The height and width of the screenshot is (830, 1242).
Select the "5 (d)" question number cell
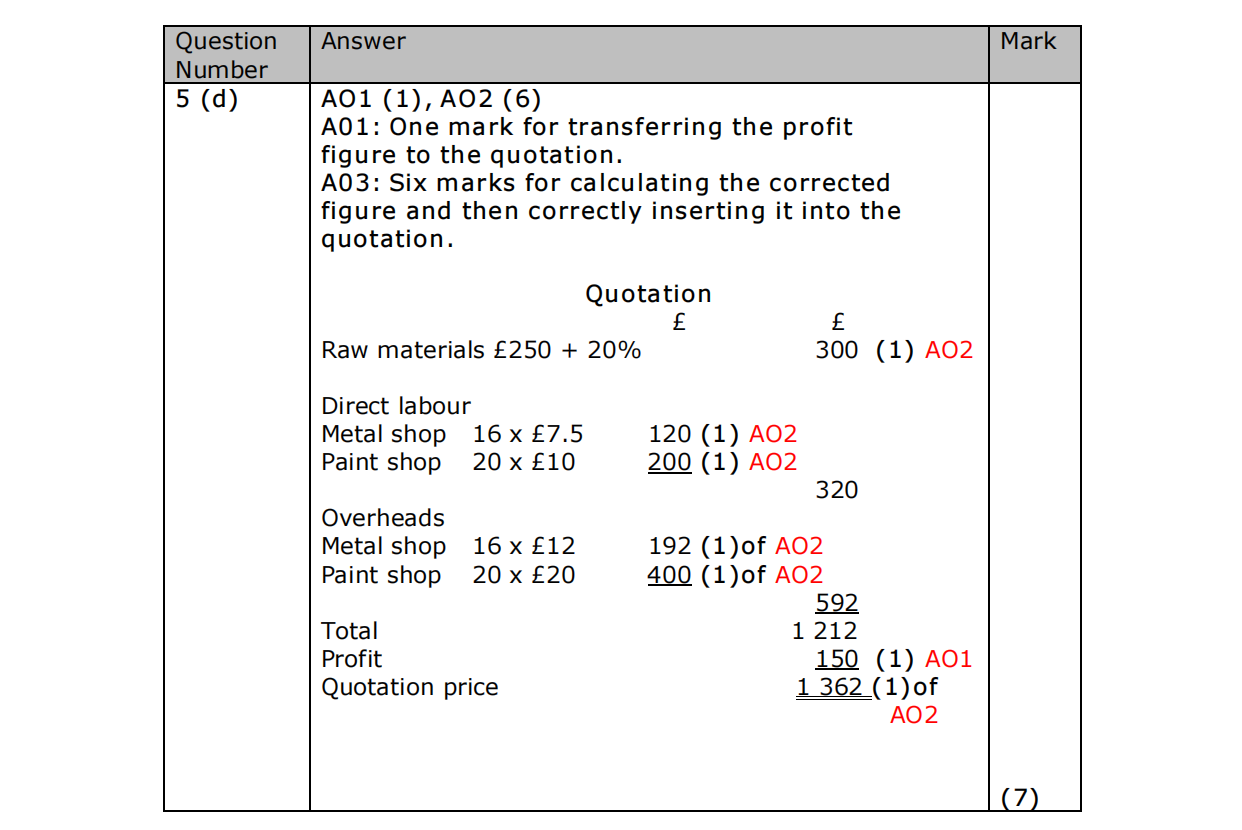[207, 100]
